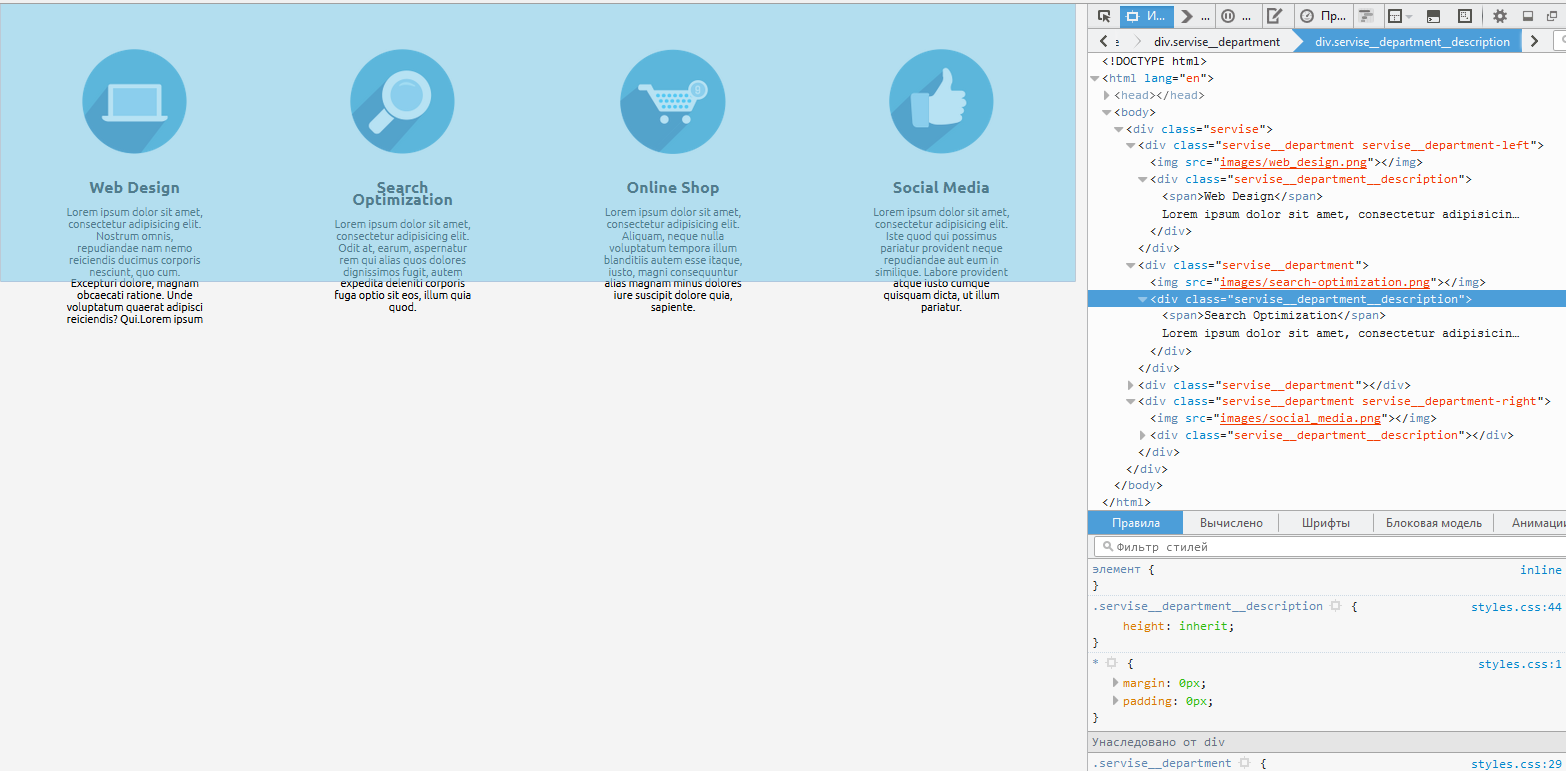
Task: Open images/search-optimization.png source link
Action: pos(1325,282)
